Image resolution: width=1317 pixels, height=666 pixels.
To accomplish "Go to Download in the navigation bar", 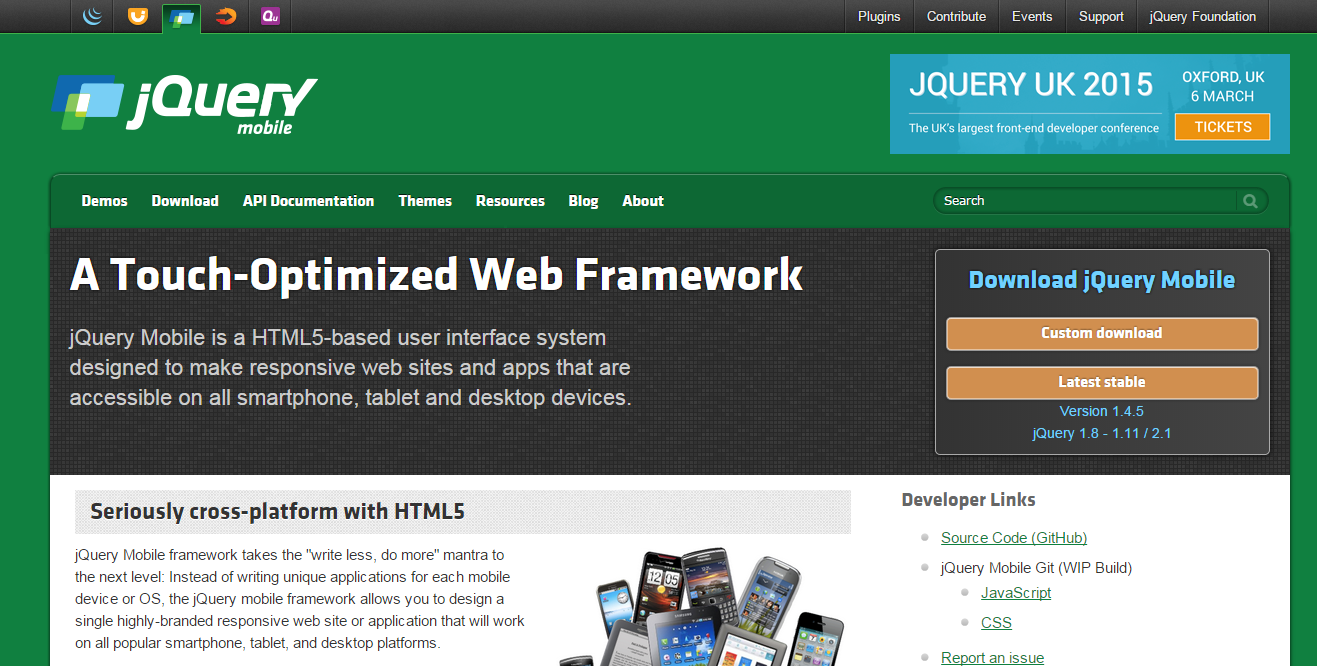I will (185, 201).
